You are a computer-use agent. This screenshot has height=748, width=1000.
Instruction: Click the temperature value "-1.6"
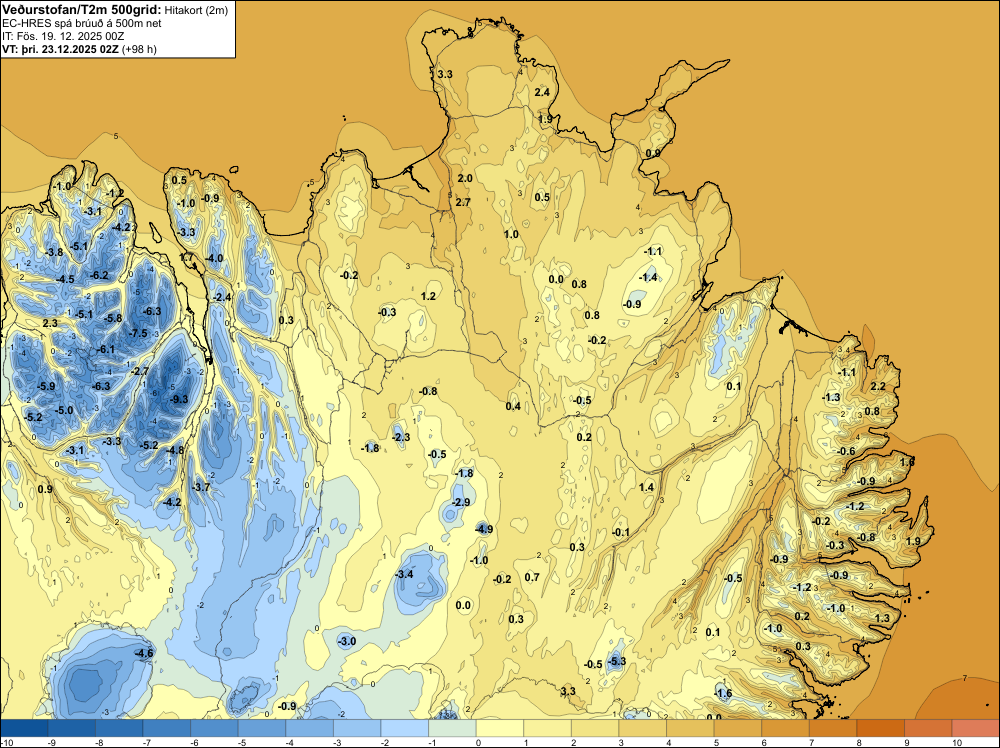[723, 694]
